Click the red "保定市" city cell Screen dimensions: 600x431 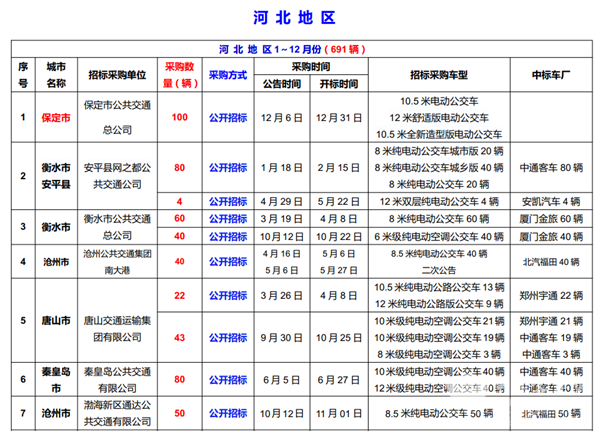54,117
